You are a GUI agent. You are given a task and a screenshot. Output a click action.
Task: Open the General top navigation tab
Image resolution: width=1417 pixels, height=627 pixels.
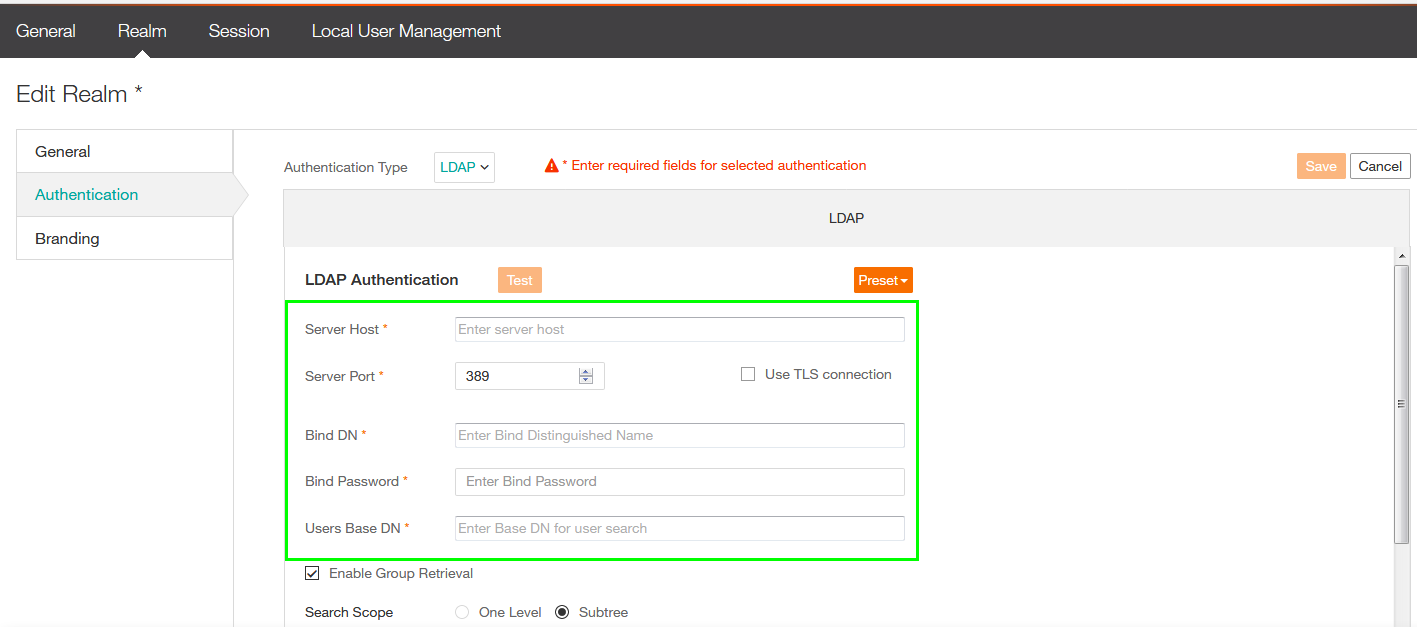[46, 31]
